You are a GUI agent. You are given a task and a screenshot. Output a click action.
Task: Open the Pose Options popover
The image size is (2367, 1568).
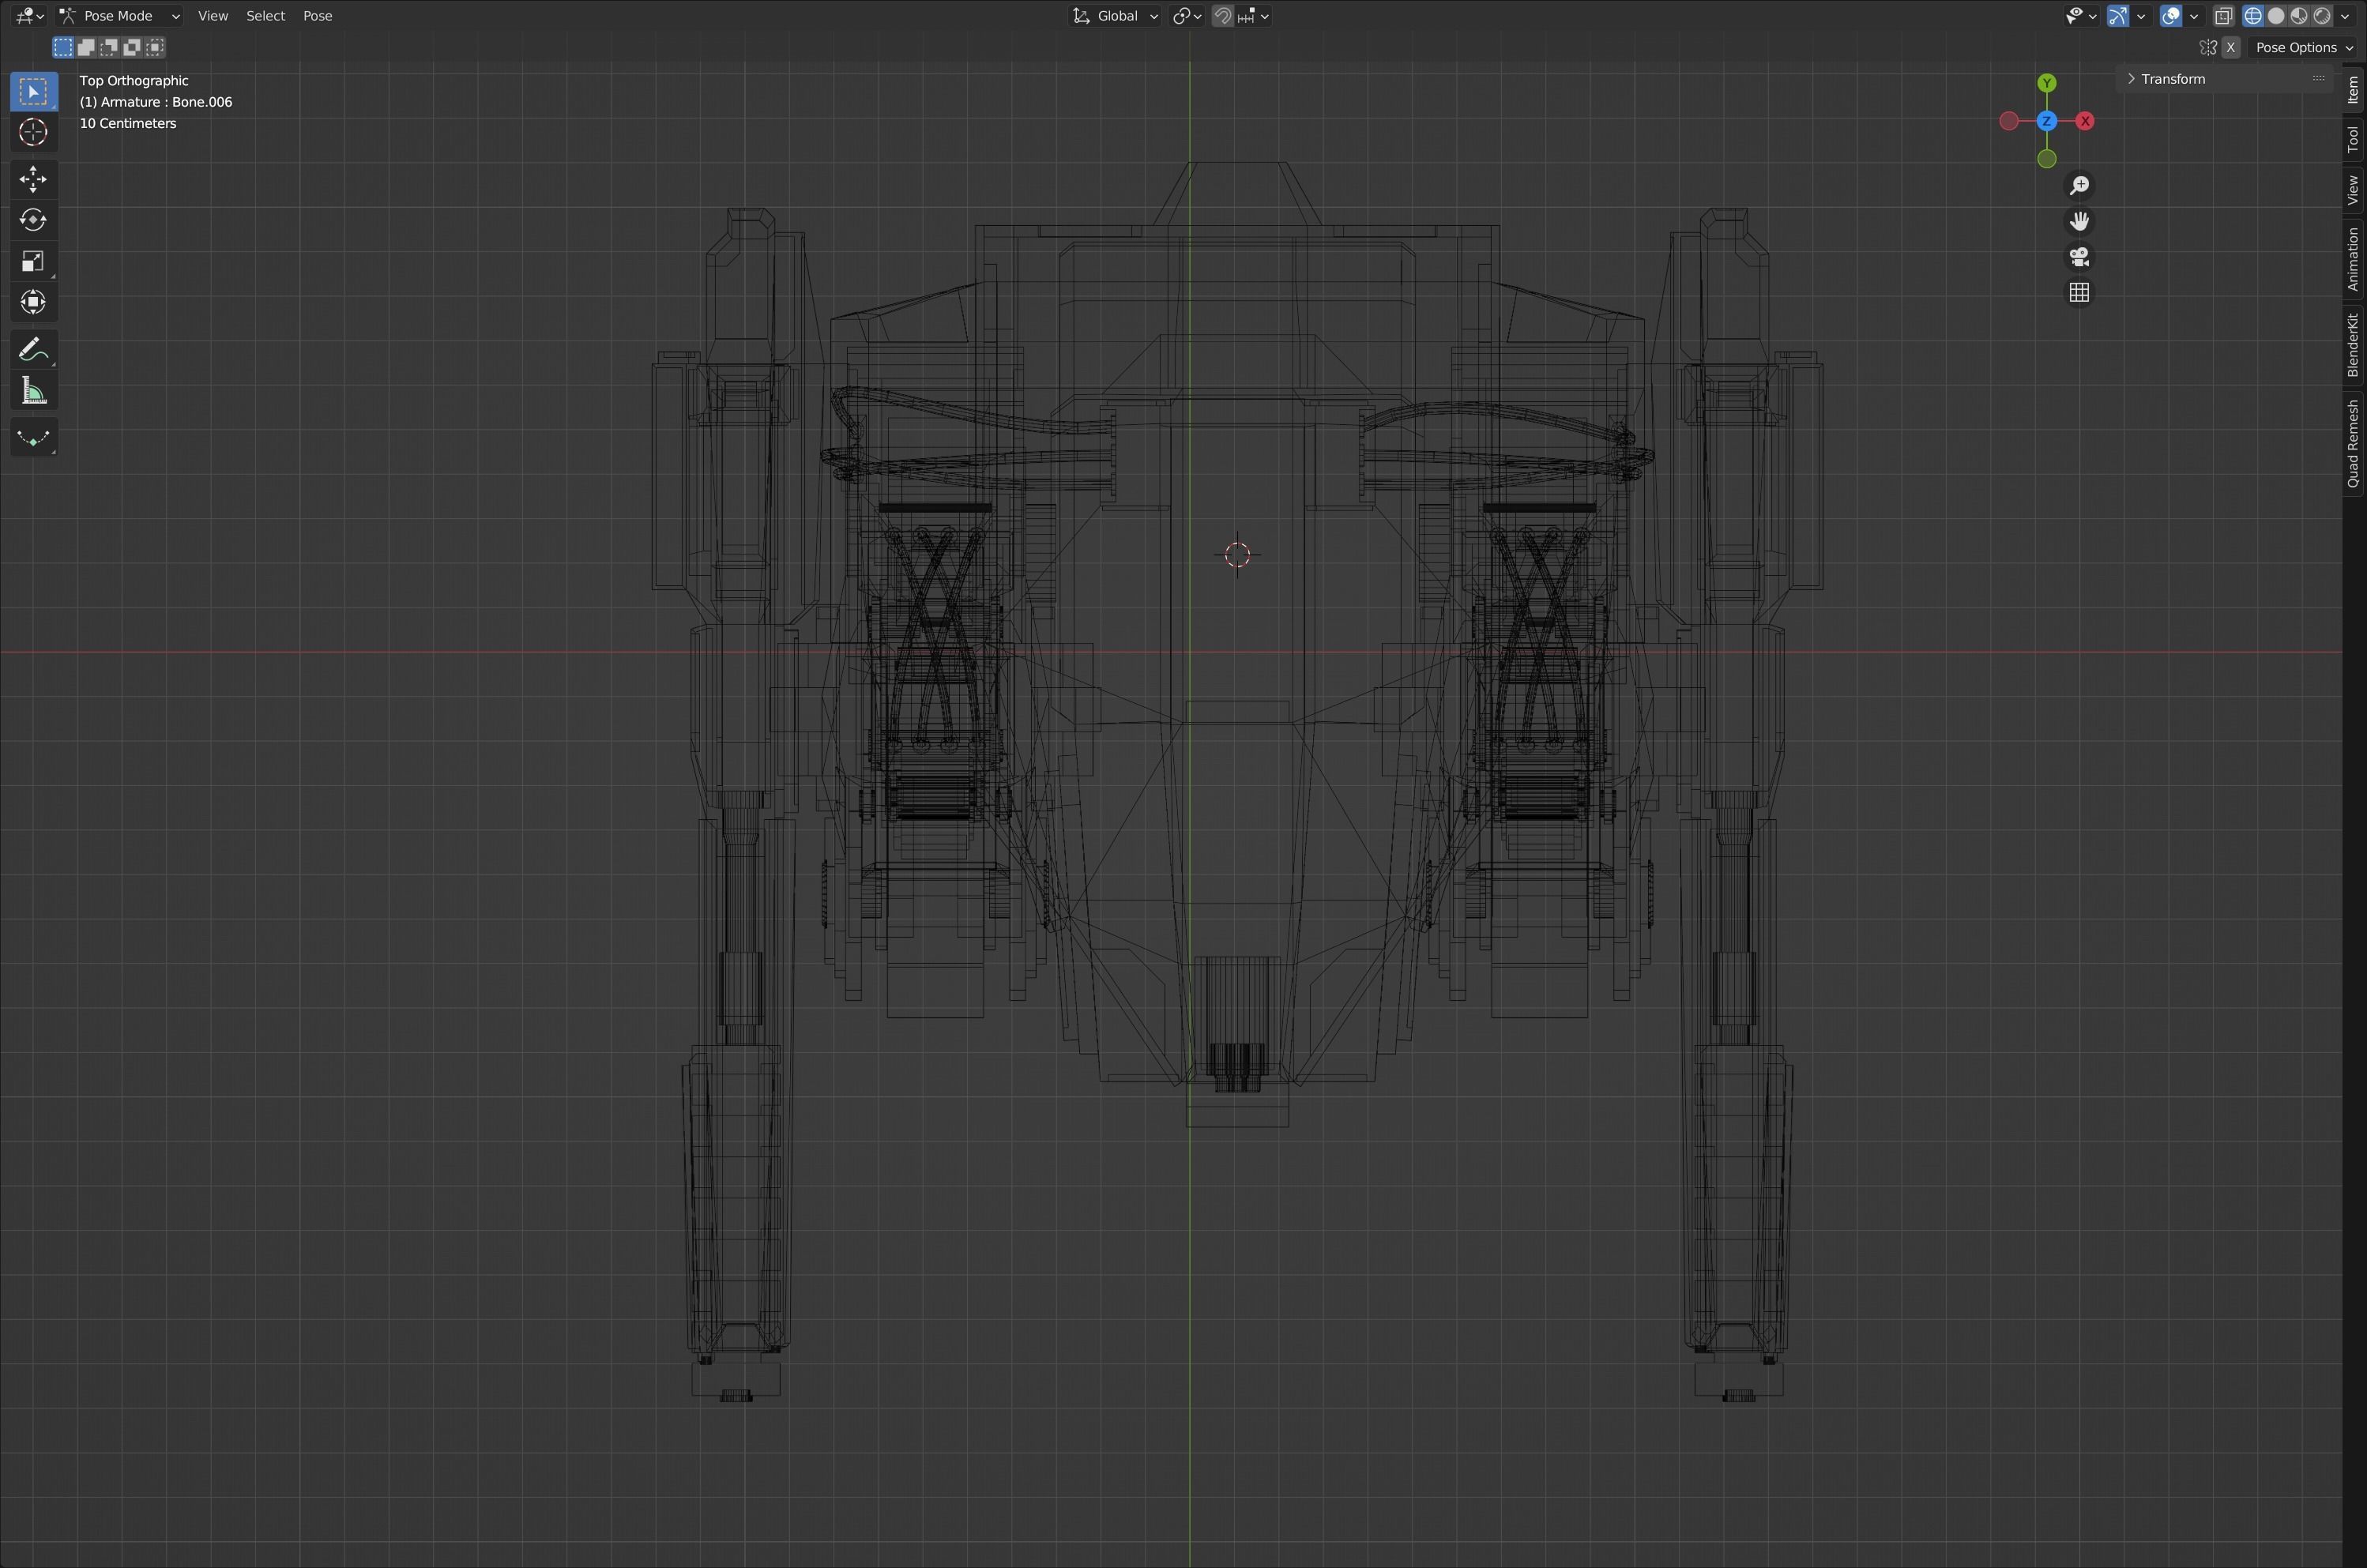(2304, 48)
